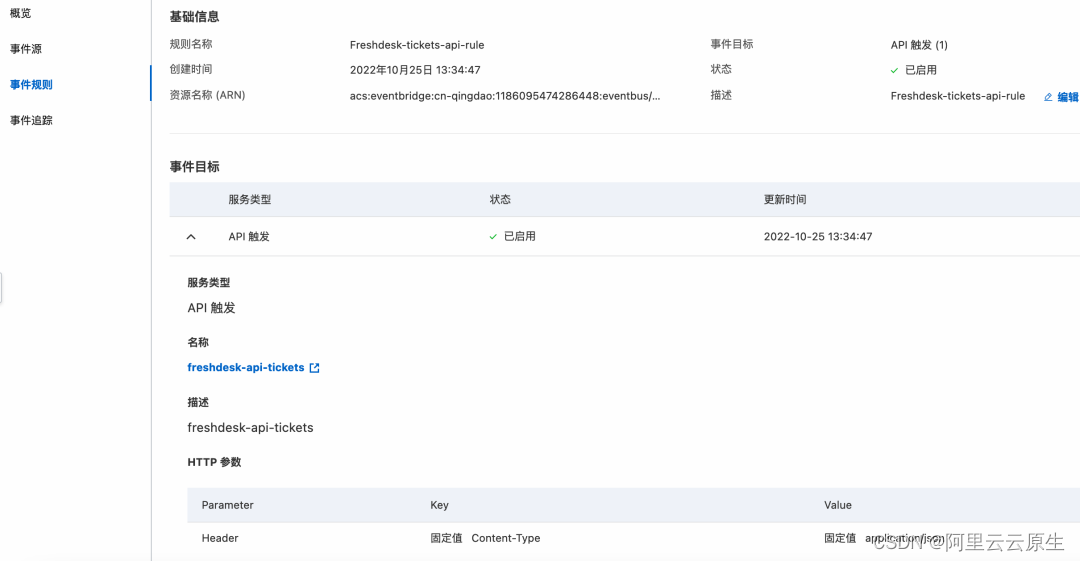
Task: Click the 编辑 link in description row
Action: (x=1068, y=97)
